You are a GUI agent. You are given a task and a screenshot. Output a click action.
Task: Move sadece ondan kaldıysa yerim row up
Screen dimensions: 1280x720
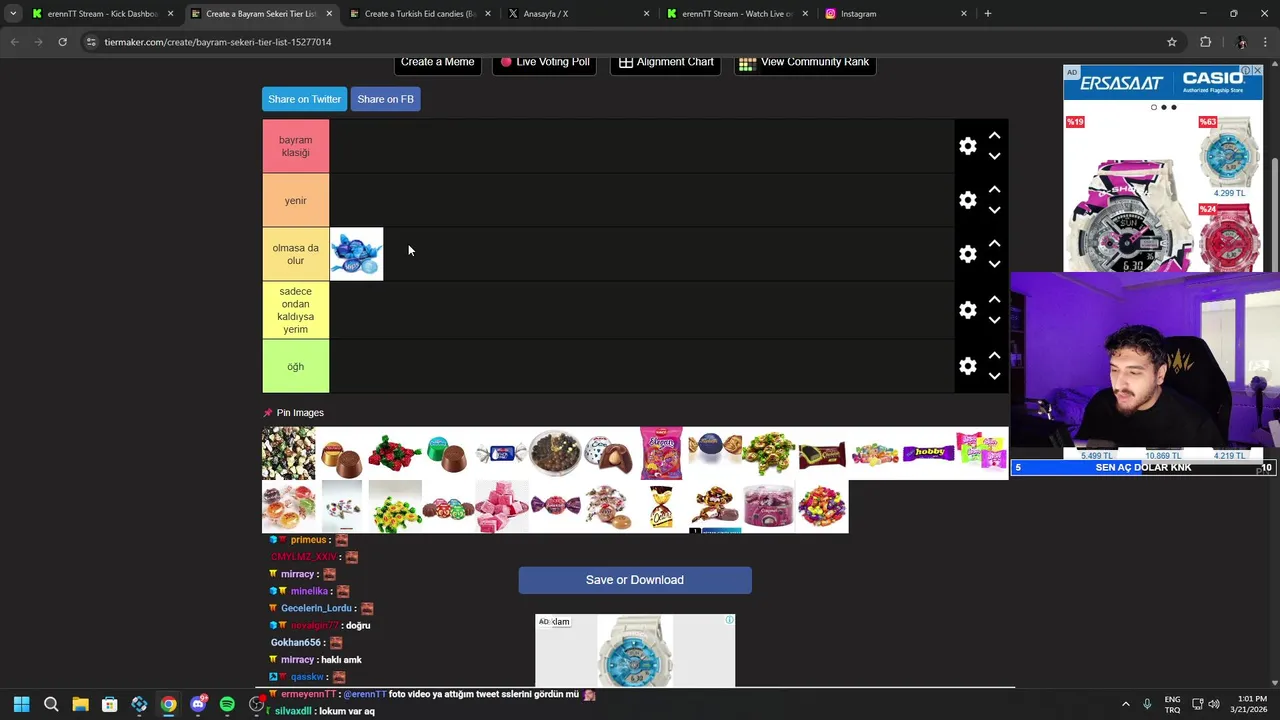pos(994,299)
